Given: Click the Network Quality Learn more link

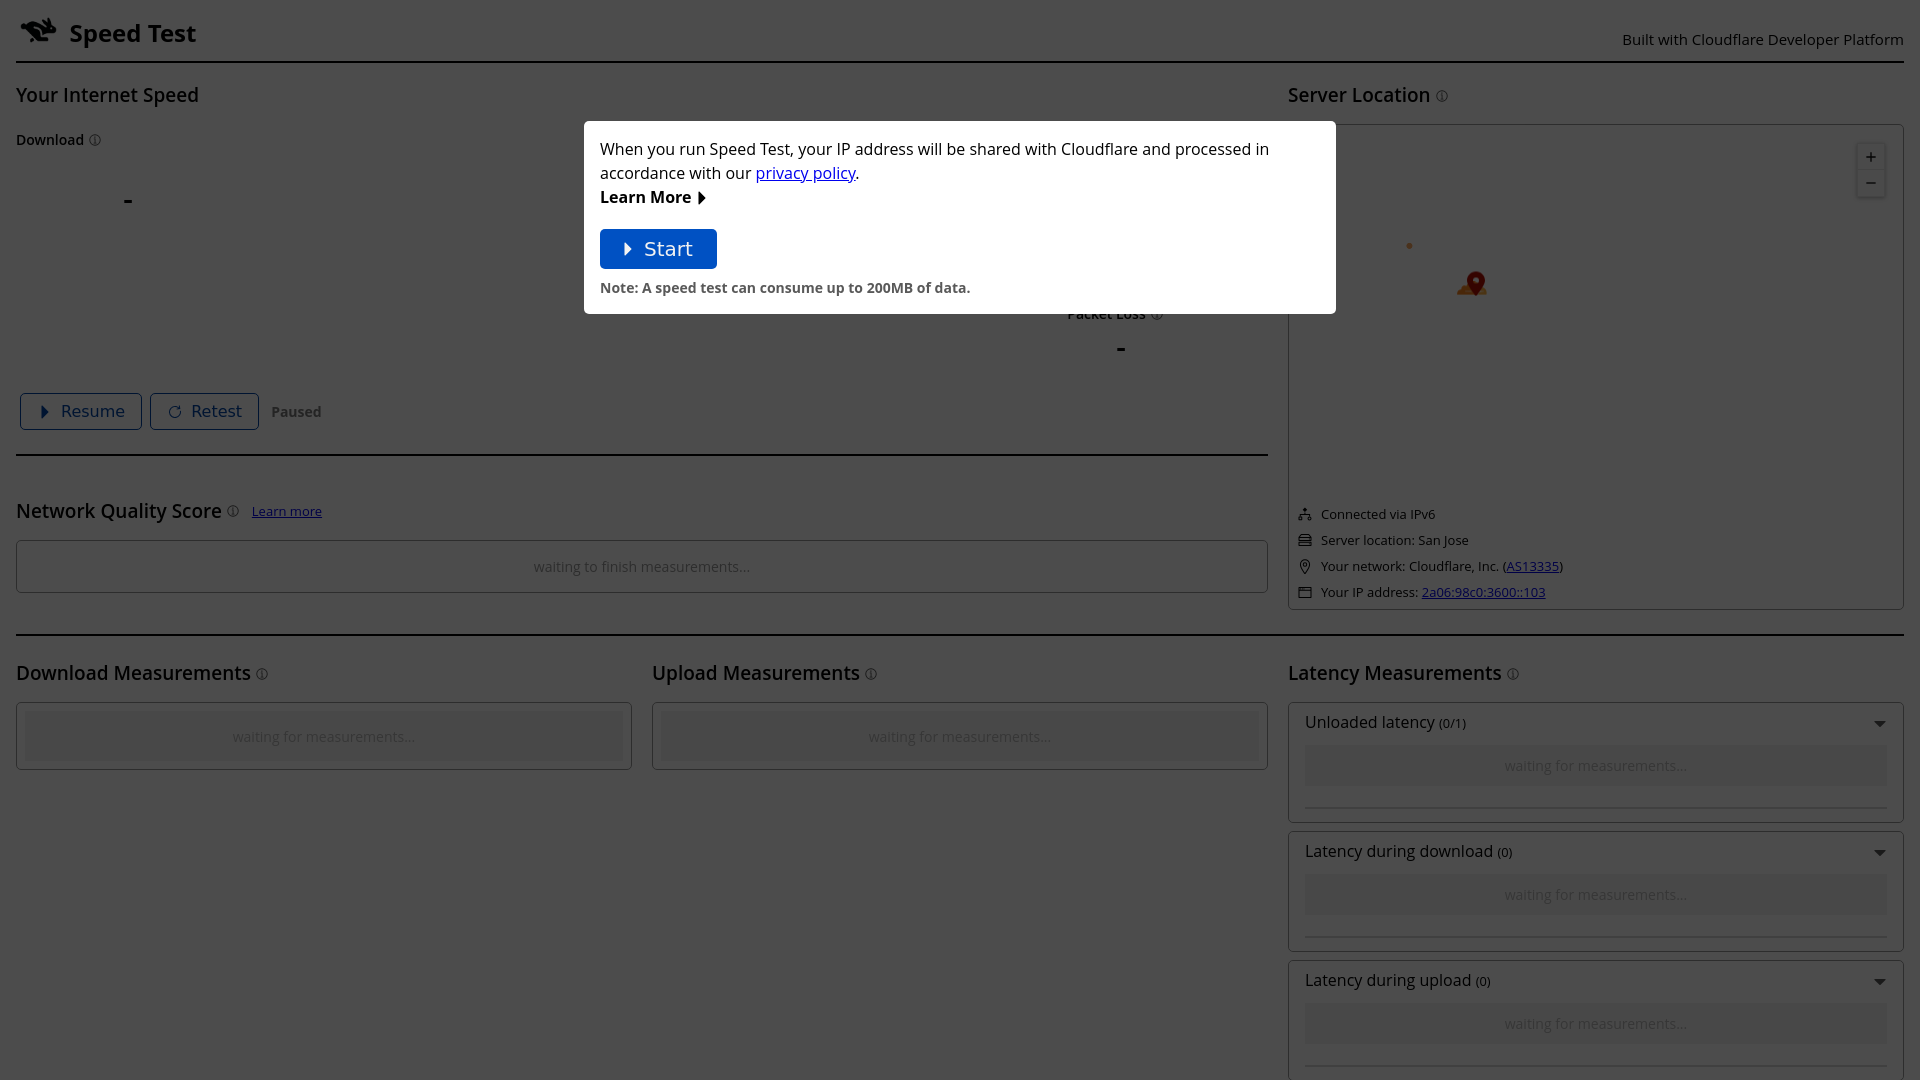Looking at the screenshot, I should pyautogui.click(x=286, y=511).
